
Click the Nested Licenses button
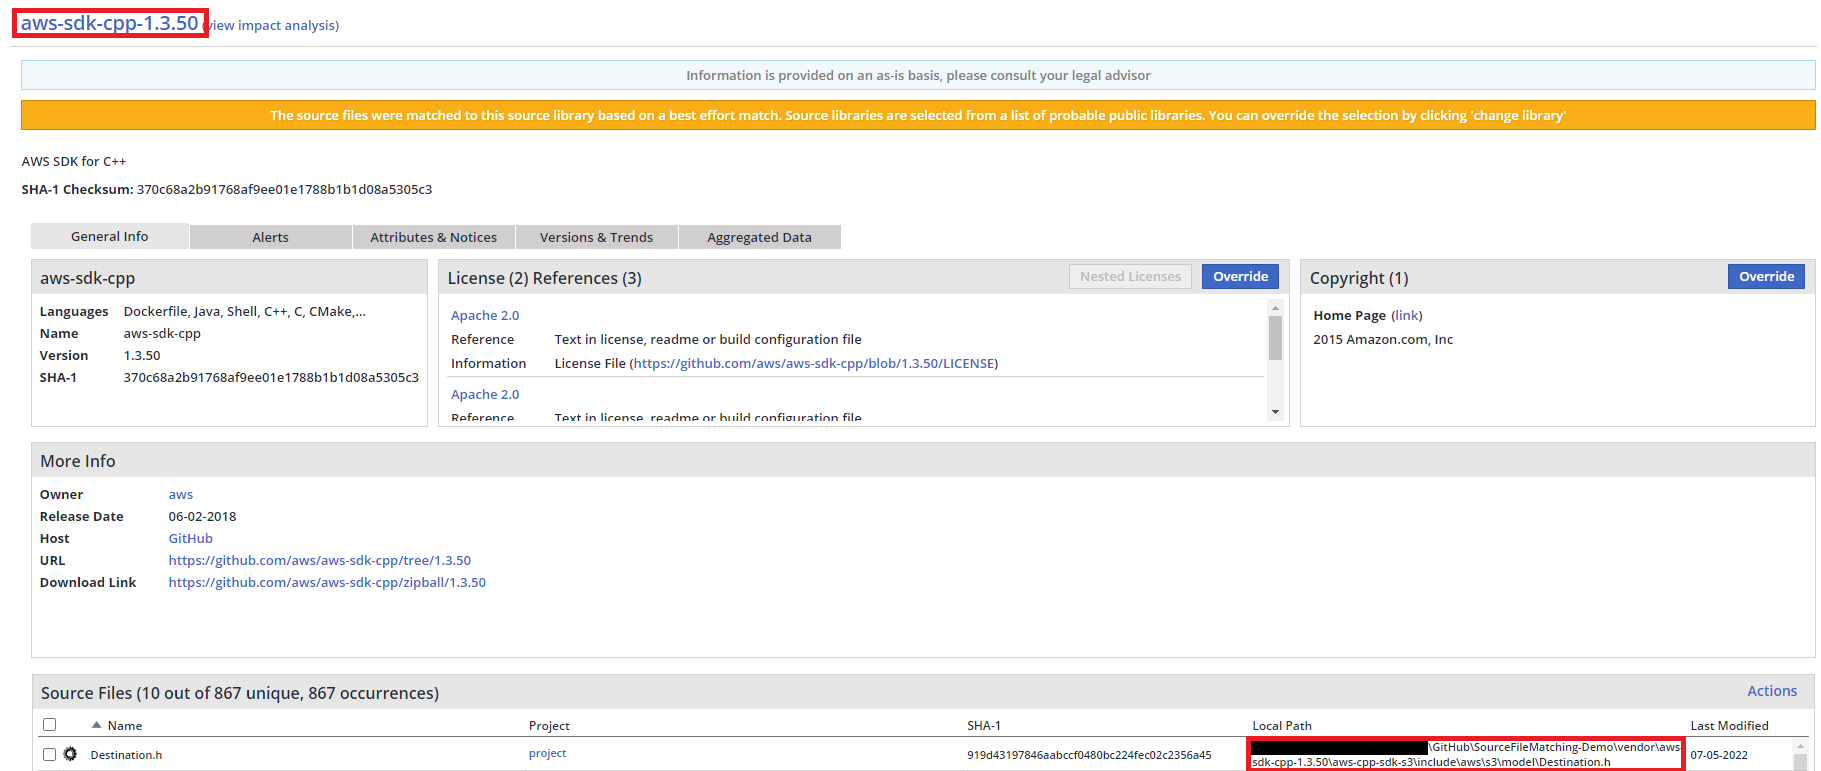[x=1130, y=277]
